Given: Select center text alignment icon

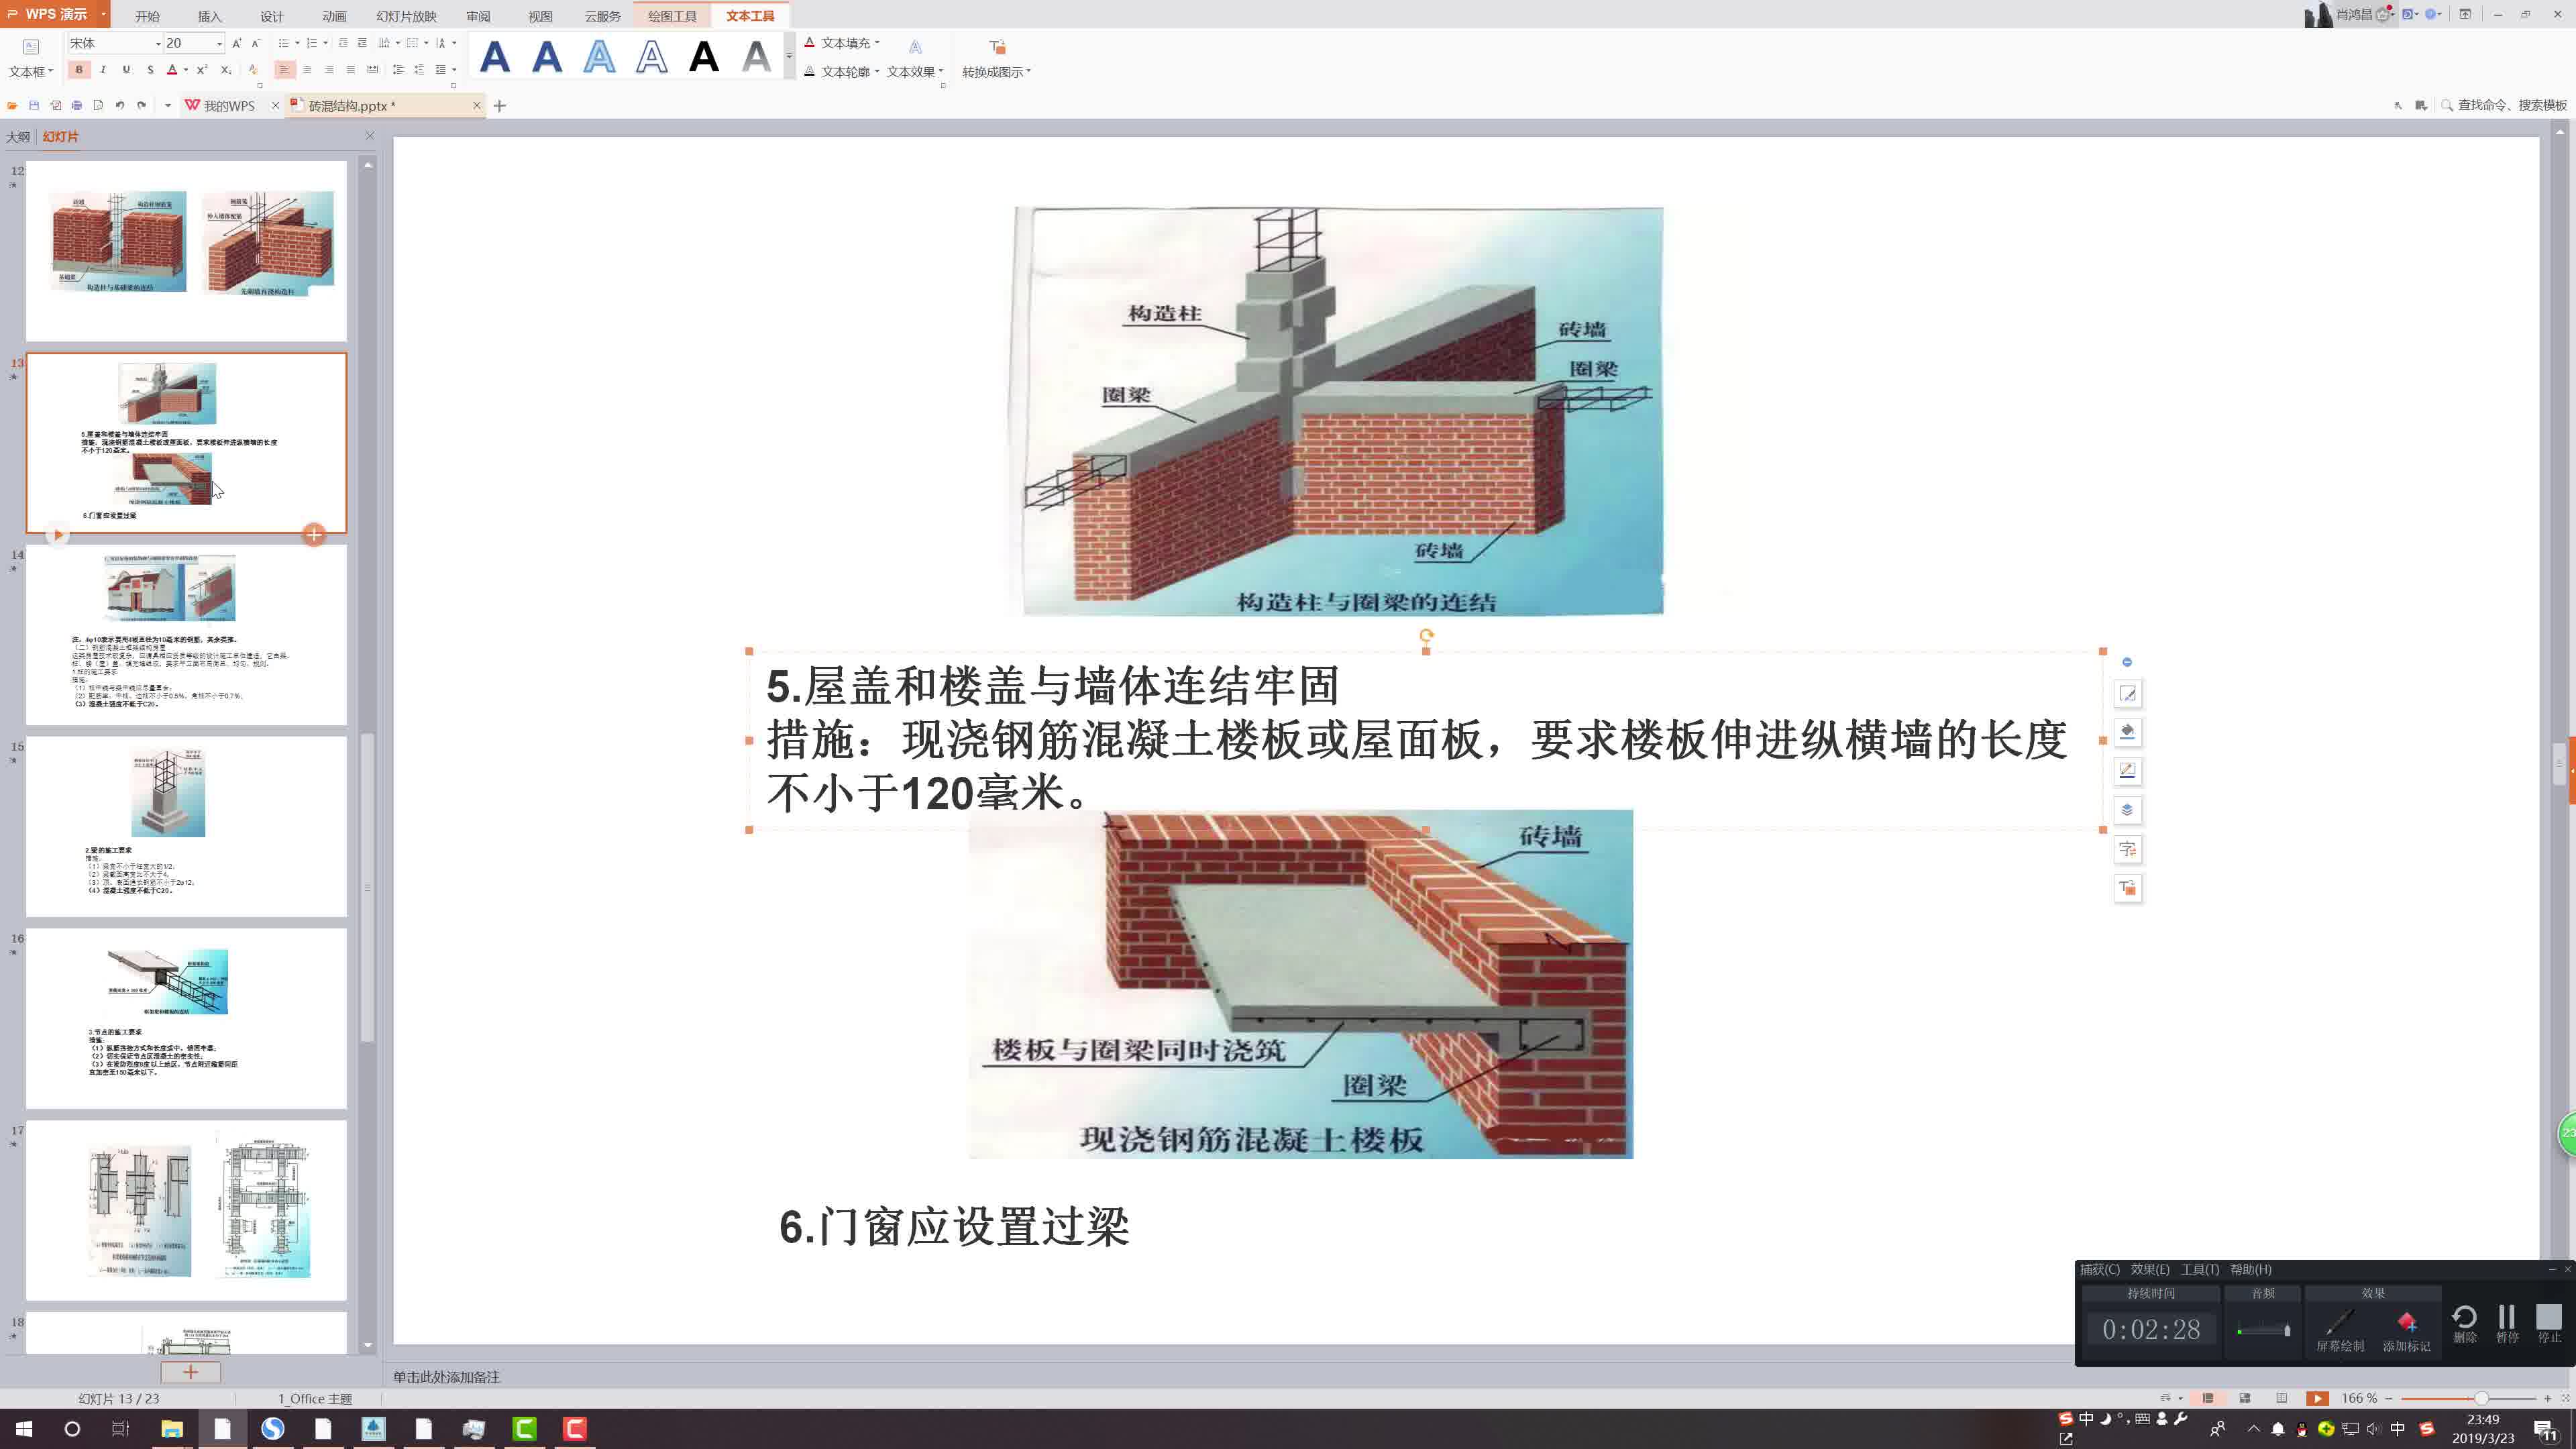Looking at the screenshot, I should (x=307, y=70).
